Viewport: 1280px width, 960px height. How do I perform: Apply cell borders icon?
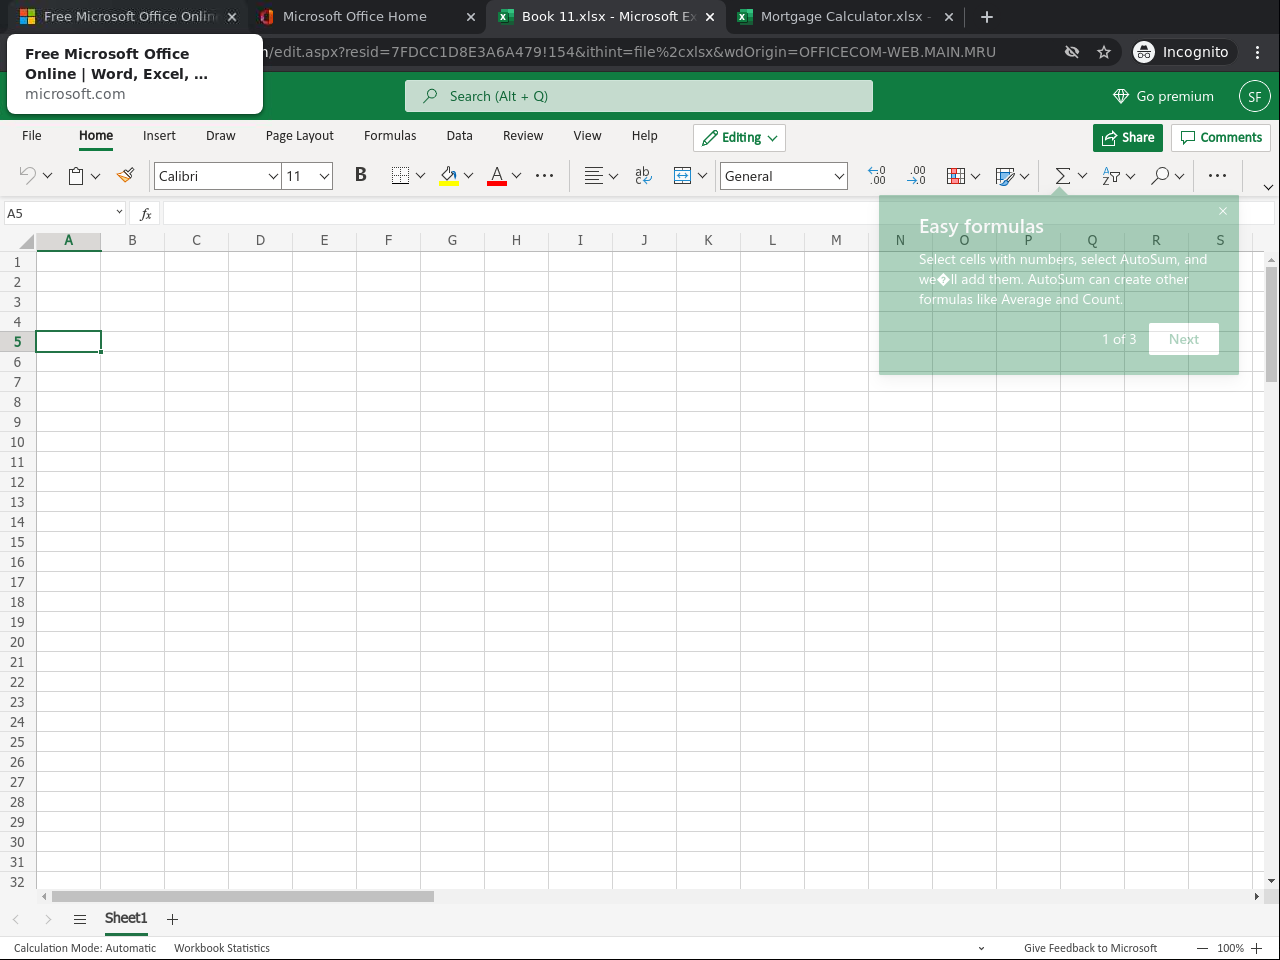click(400, 176)
